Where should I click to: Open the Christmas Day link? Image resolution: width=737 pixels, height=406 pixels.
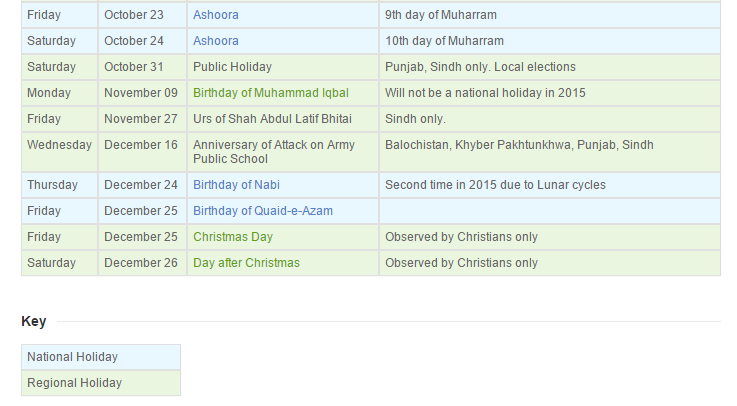point(233,237)
